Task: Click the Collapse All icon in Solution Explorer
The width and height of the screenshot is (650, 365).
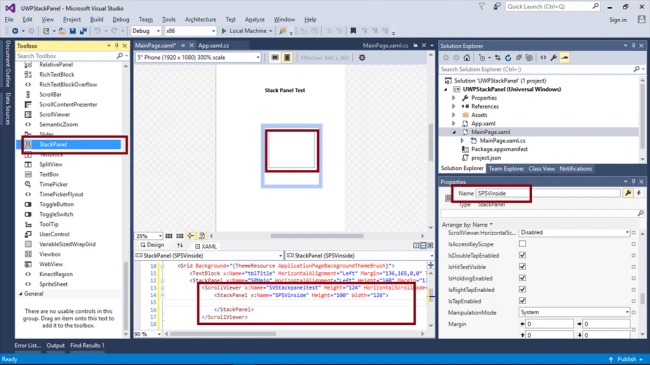Action: click(519, 58)
